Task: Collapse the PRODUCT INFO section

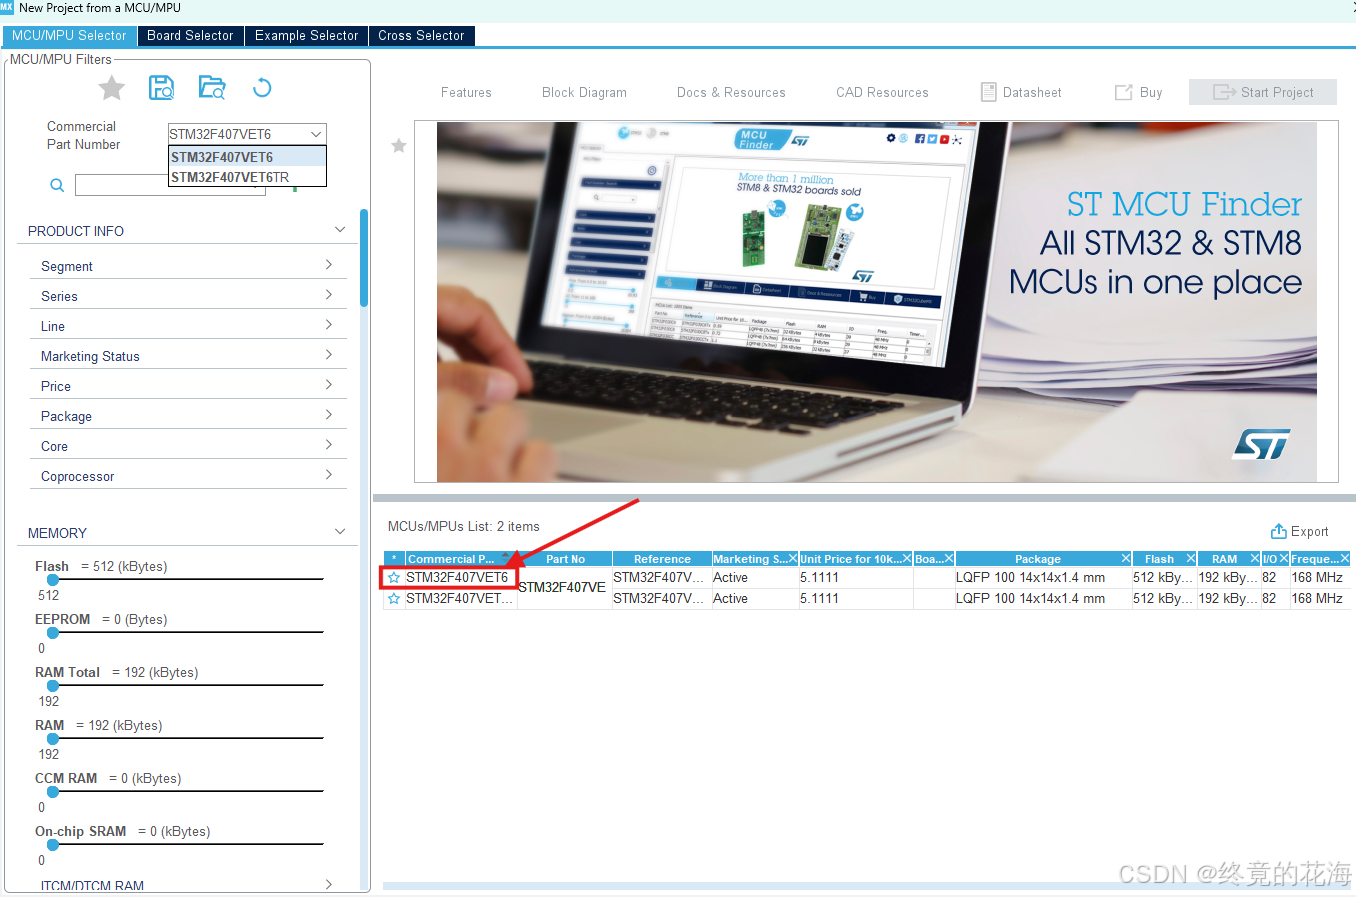Action: tap(340, 230)
